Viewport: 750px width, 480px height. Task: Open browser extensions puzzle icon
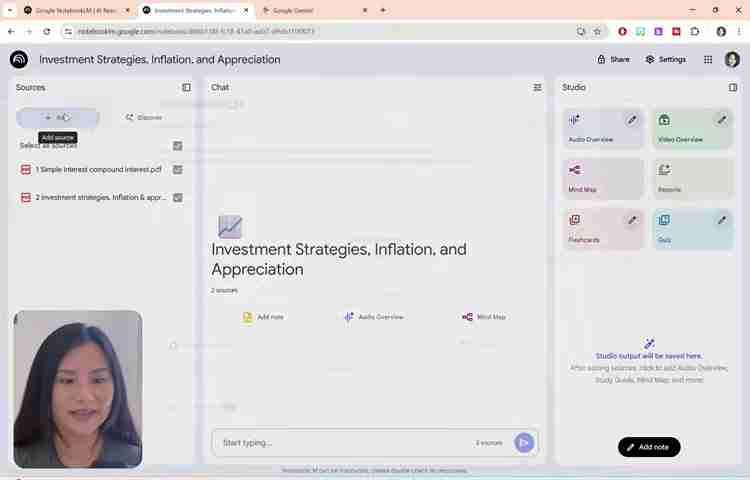(x=695, y=32)
